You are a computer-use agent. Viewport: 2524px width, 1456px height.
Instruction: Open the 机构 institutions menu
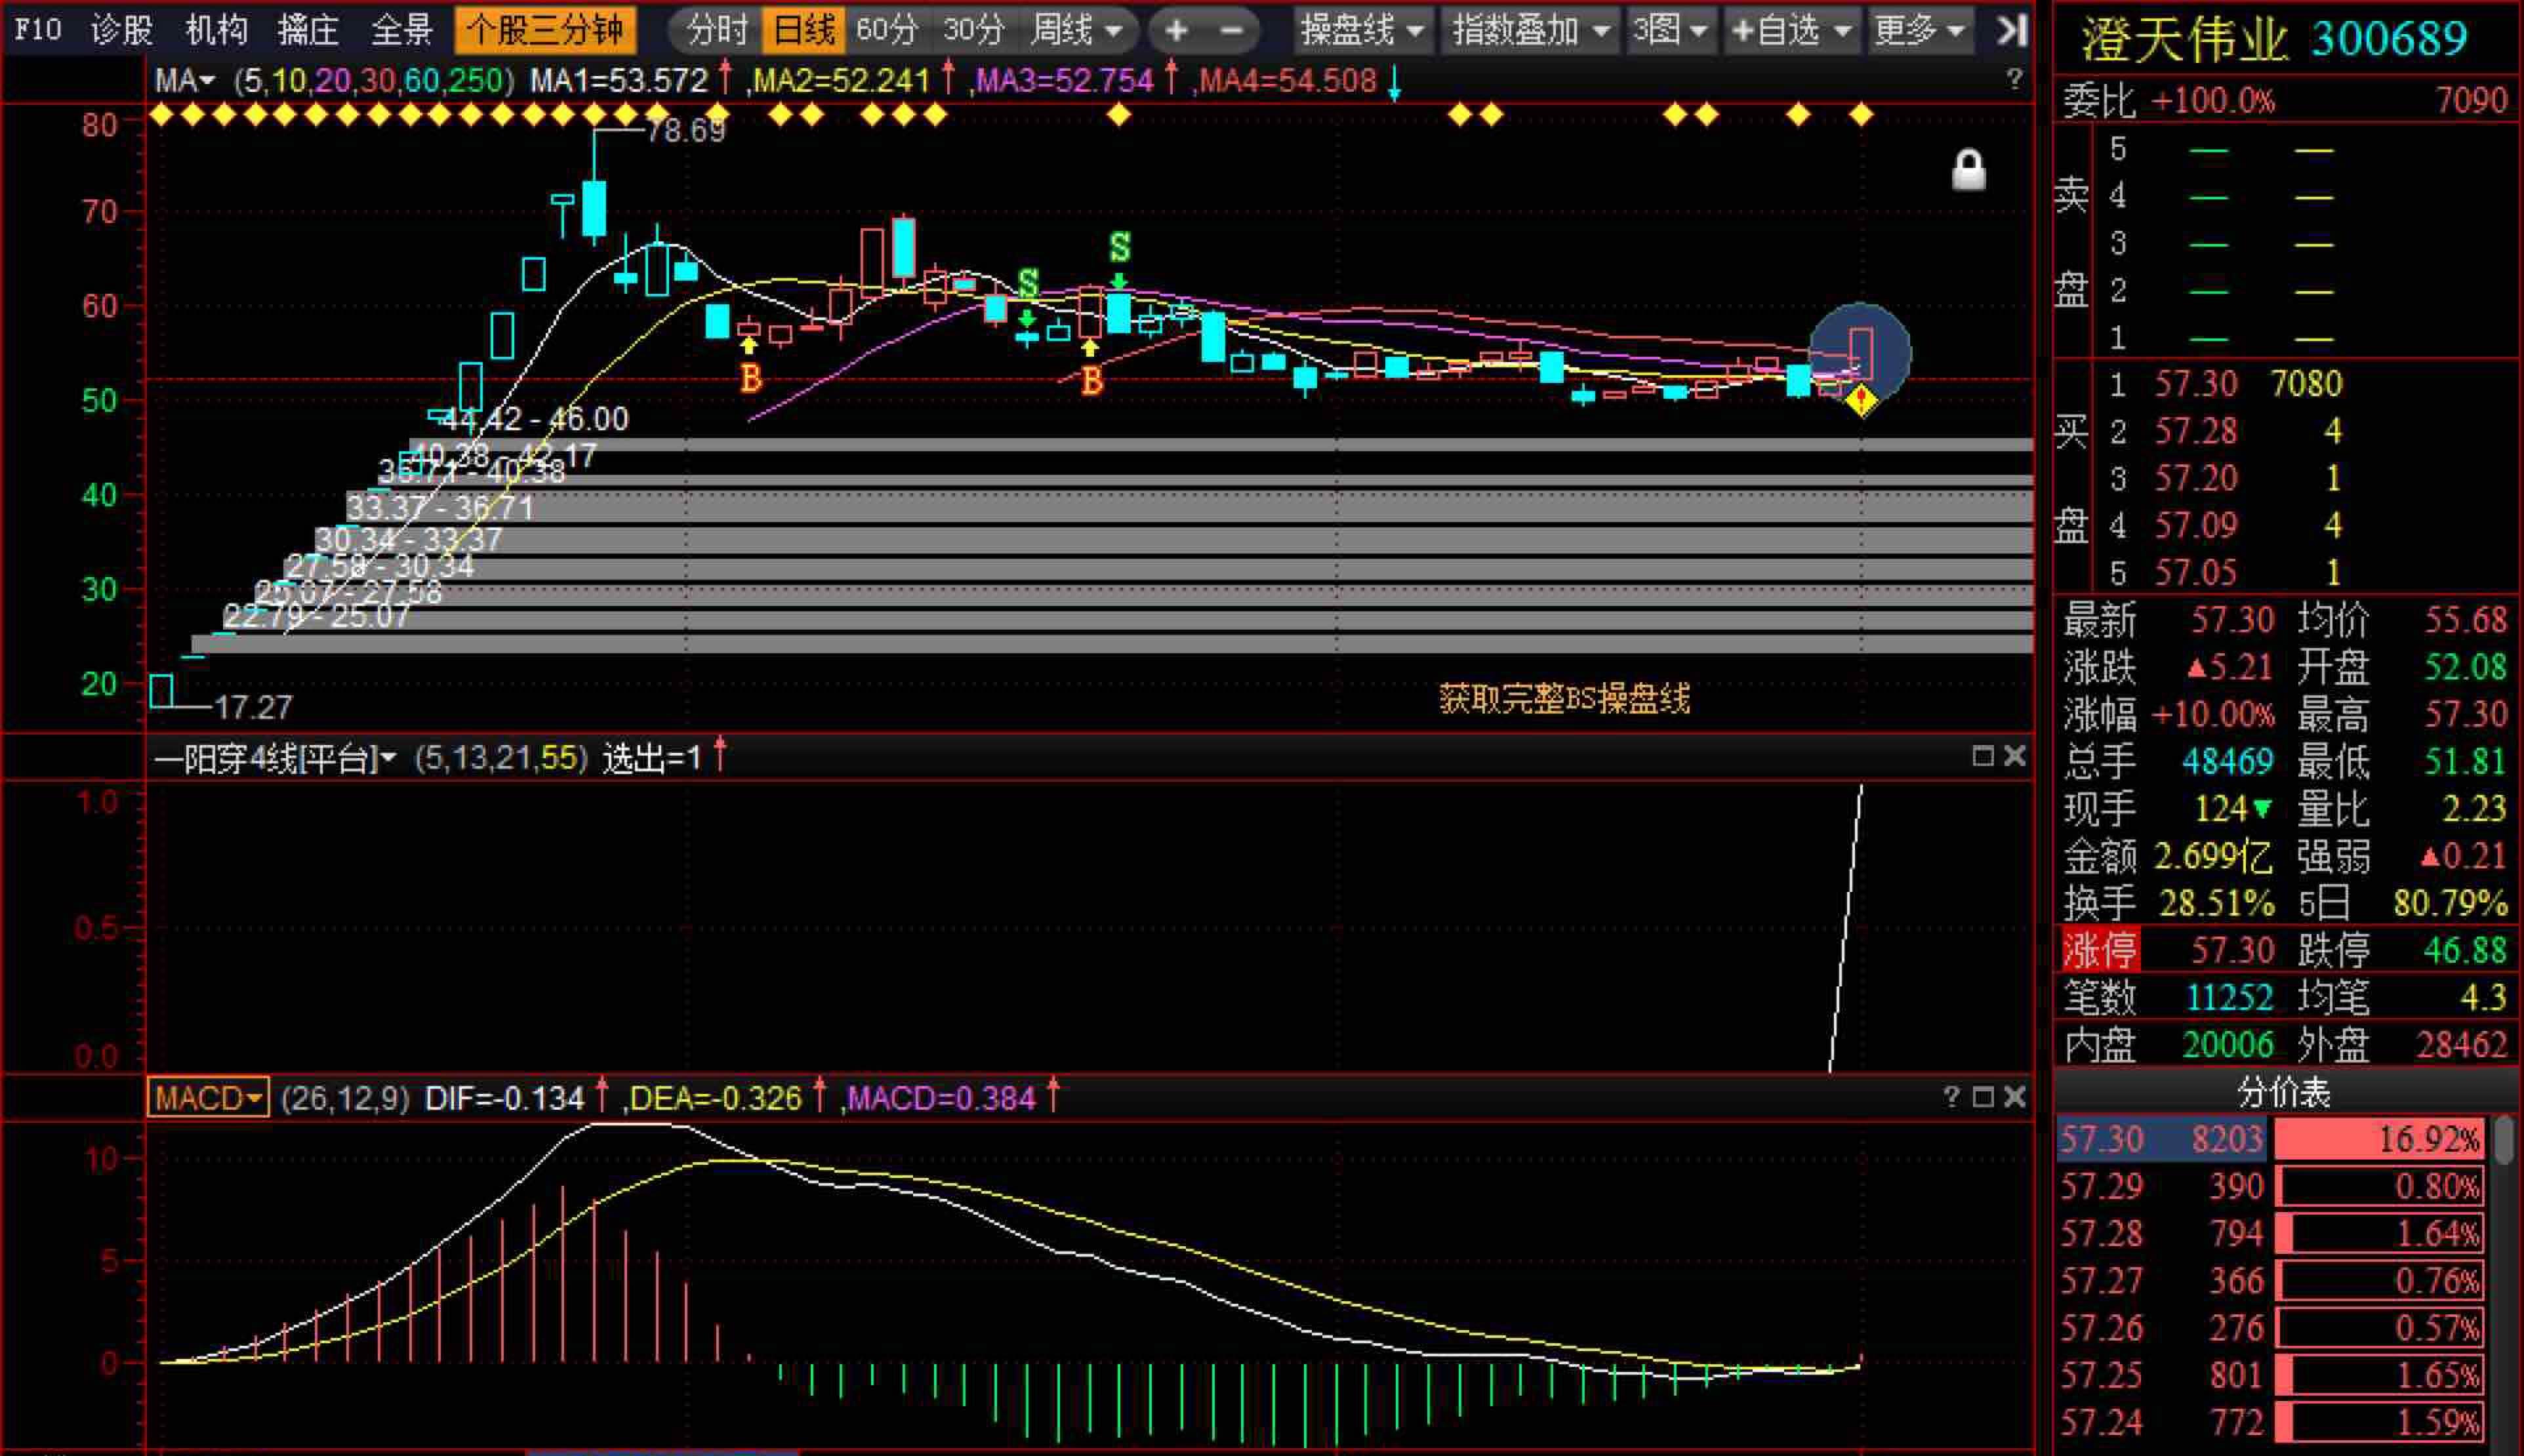click(x=216, y=30)
